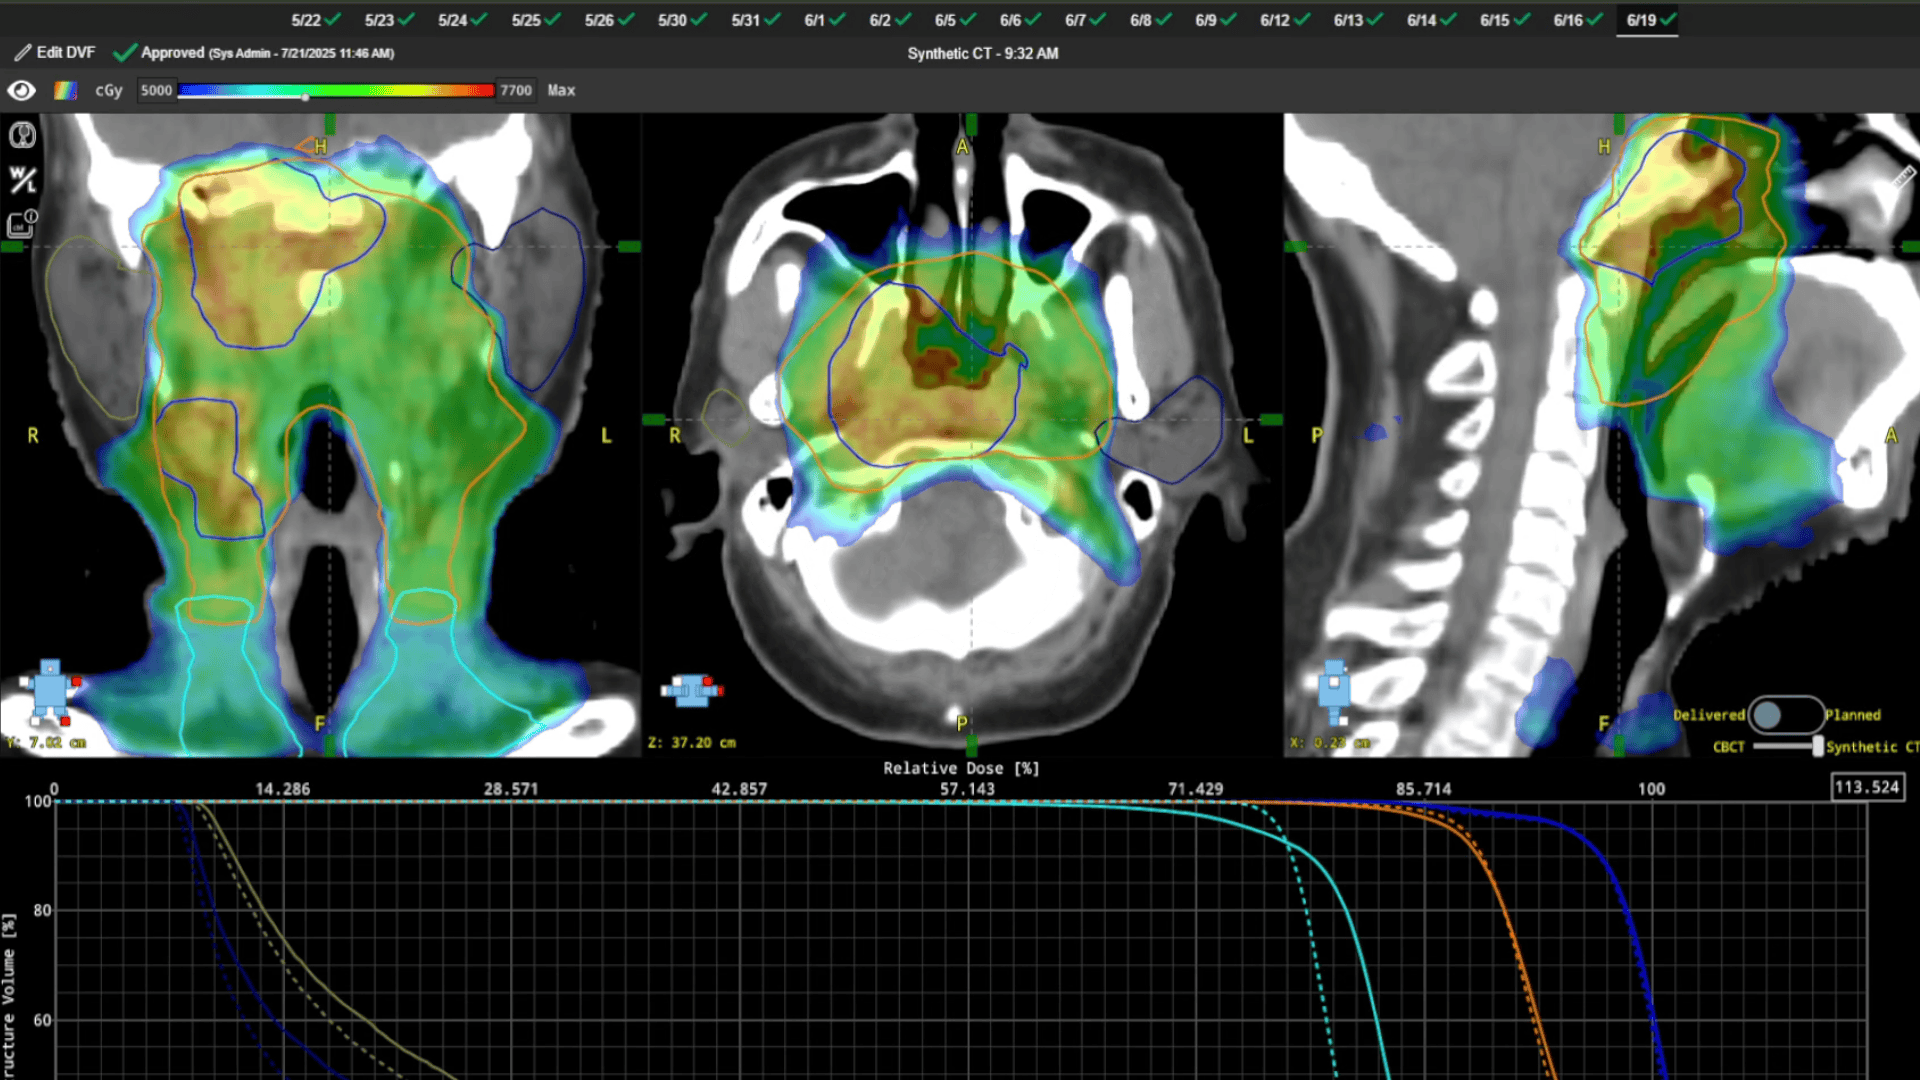
Task: Open the dose colormap palette icon
Action: click(65, 91)
